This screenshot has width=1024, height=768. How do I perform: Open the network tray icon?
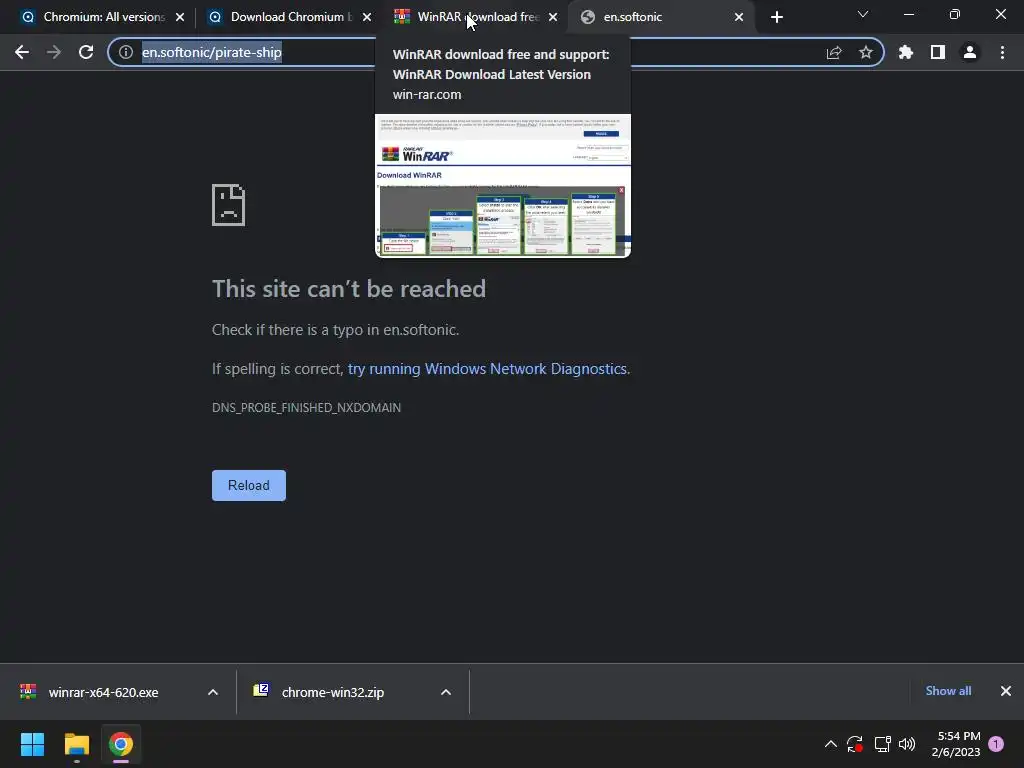pos(882,744)
